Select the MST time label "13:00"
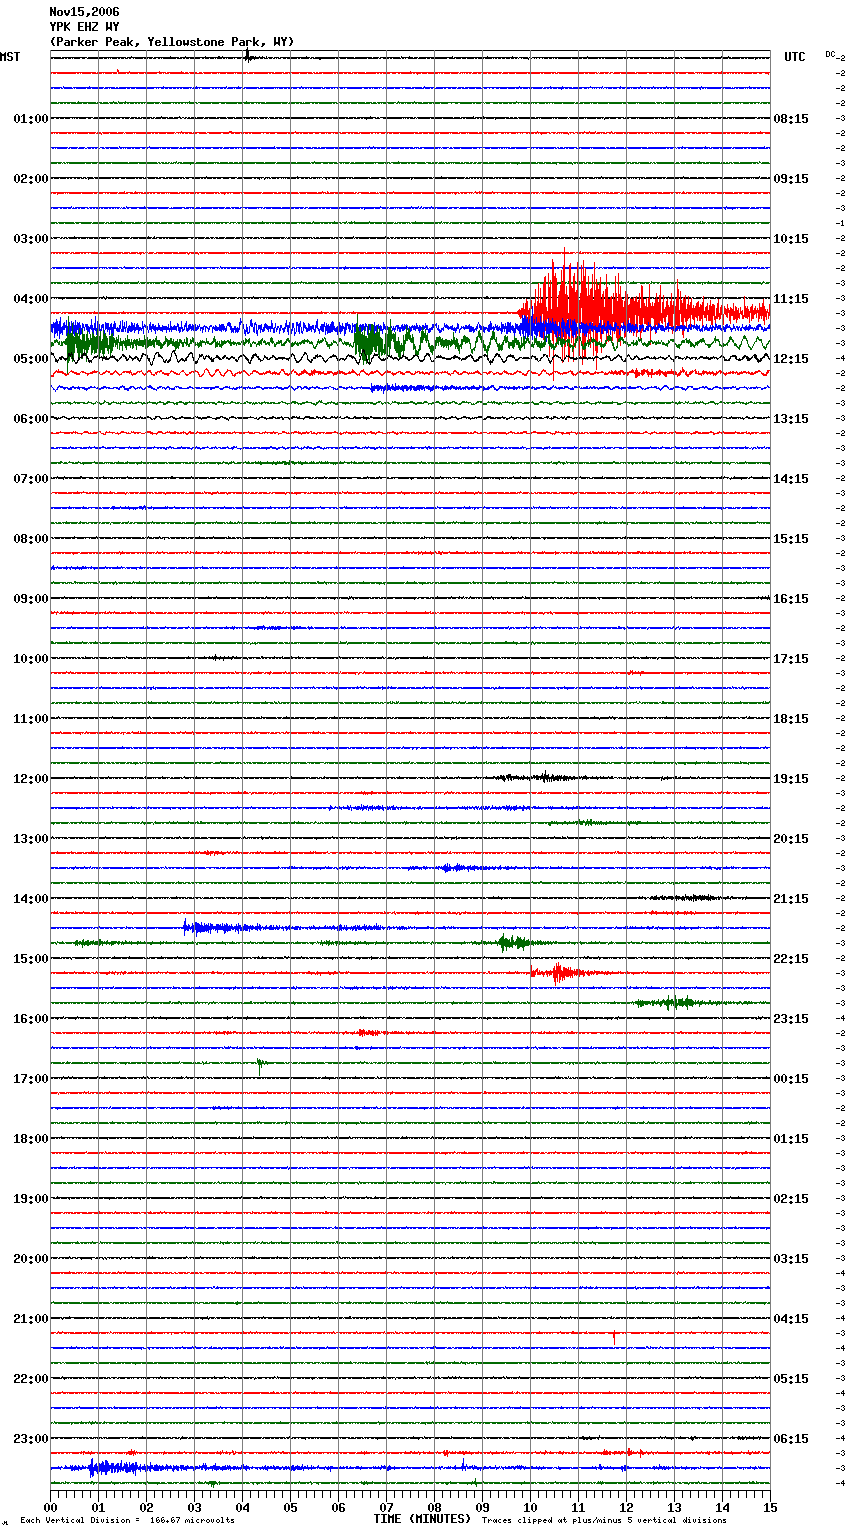Screen dimensions: 850x1534 point(31,839)
